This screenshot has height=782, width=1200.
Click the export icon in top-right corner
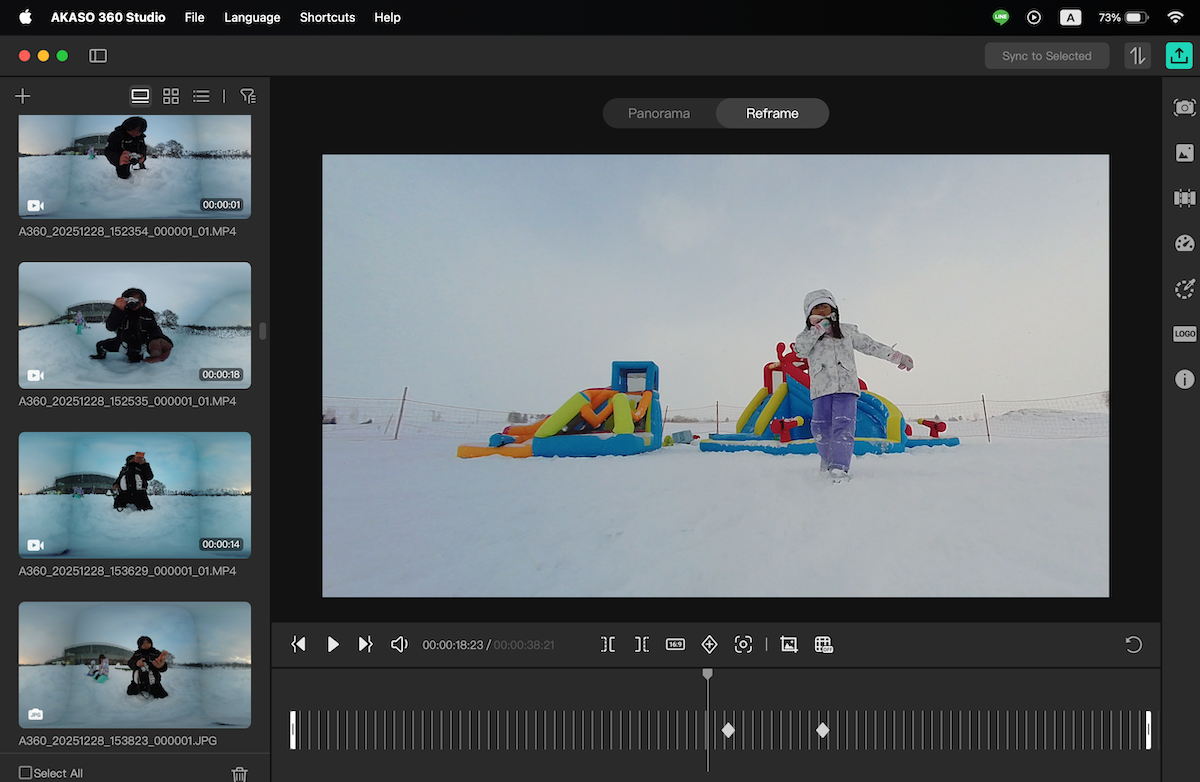1179,56
